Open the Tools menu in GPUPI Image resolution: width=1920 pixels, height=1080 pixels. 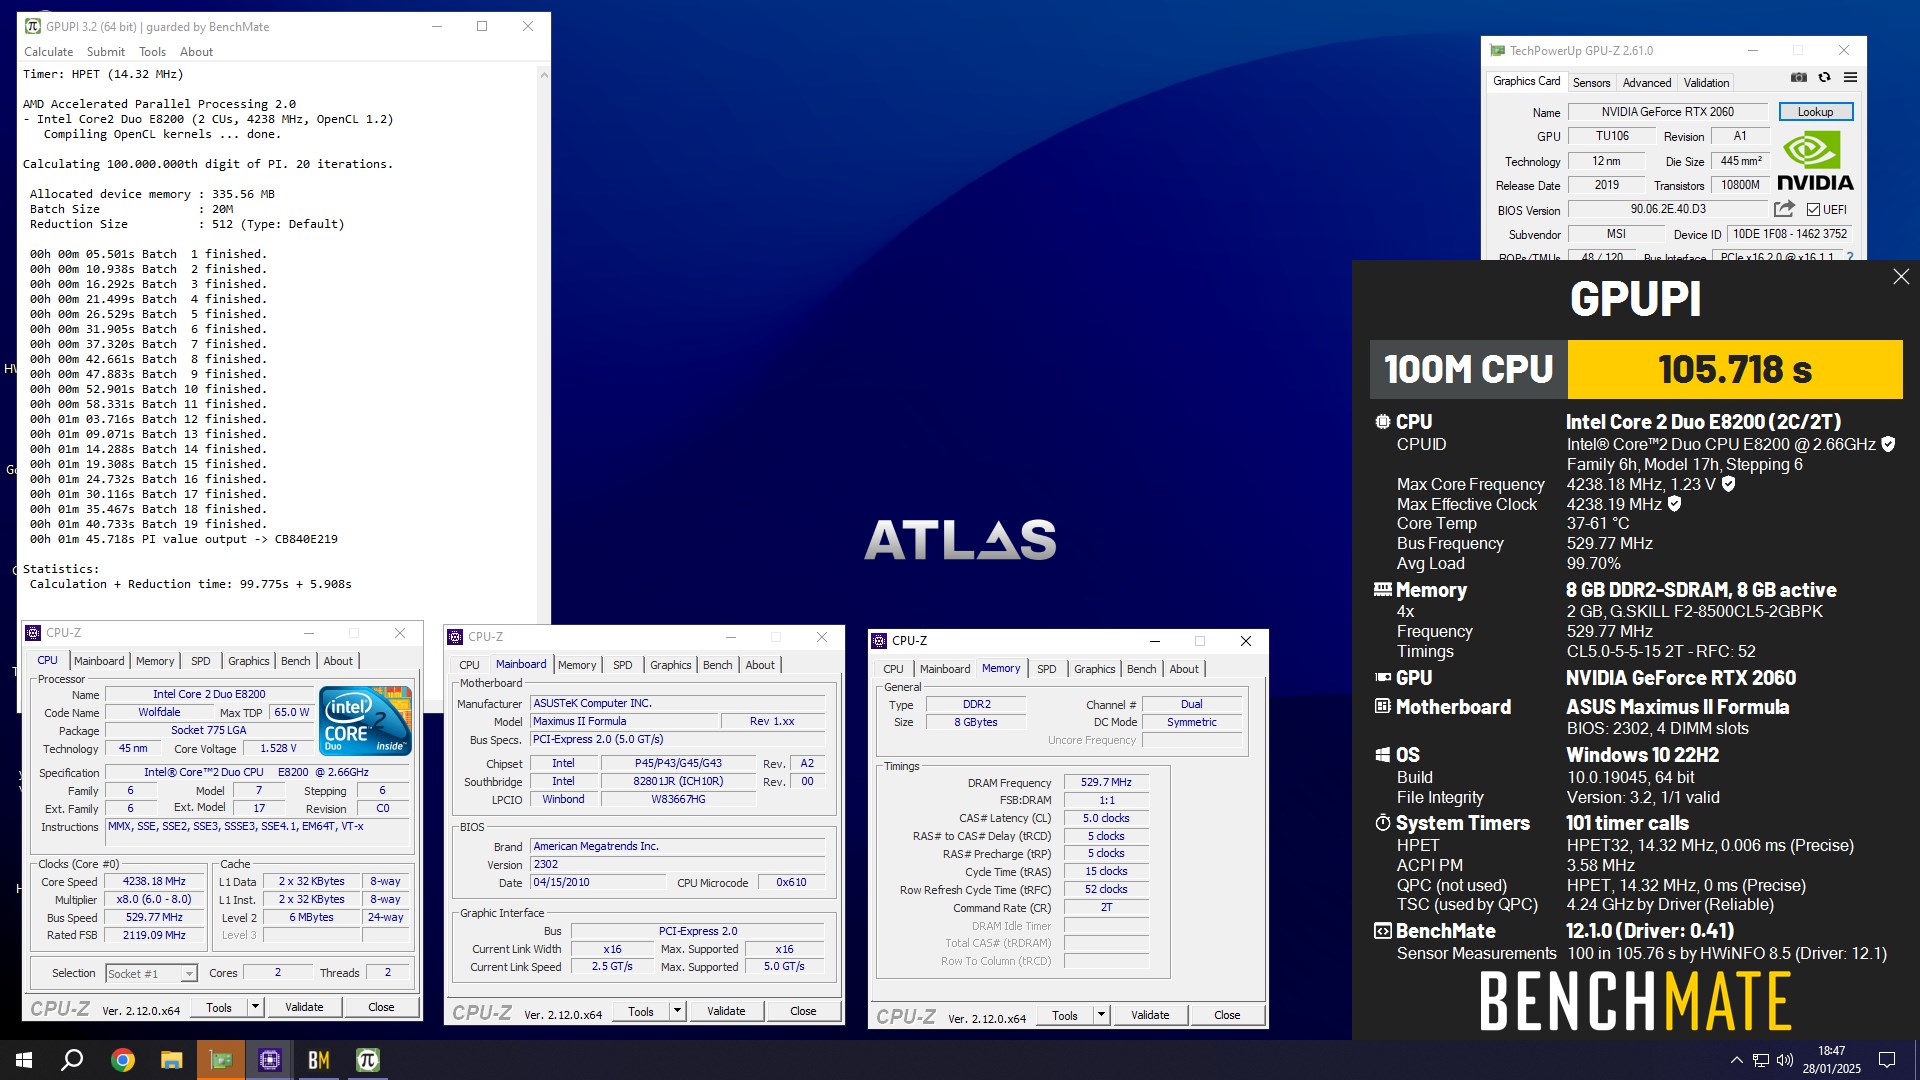point(152,52)
